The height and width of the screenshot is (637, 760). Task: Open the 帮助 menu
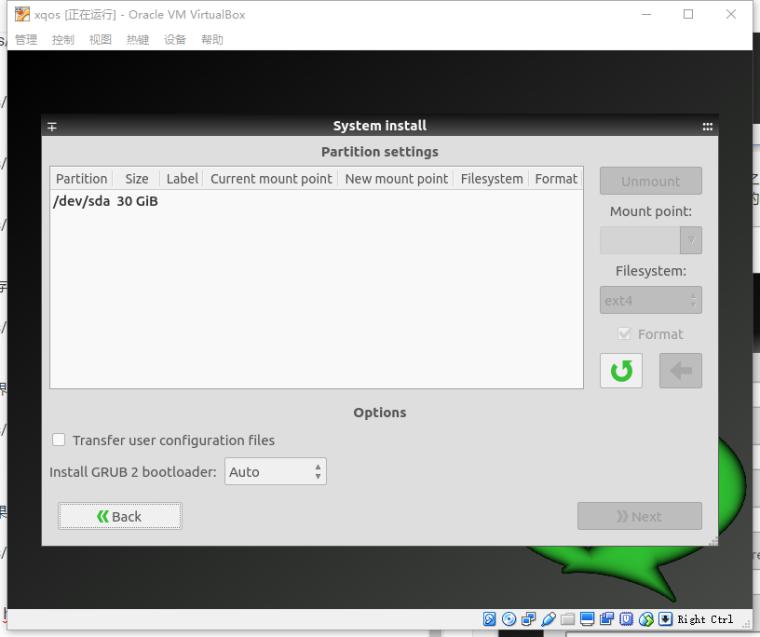212,39
